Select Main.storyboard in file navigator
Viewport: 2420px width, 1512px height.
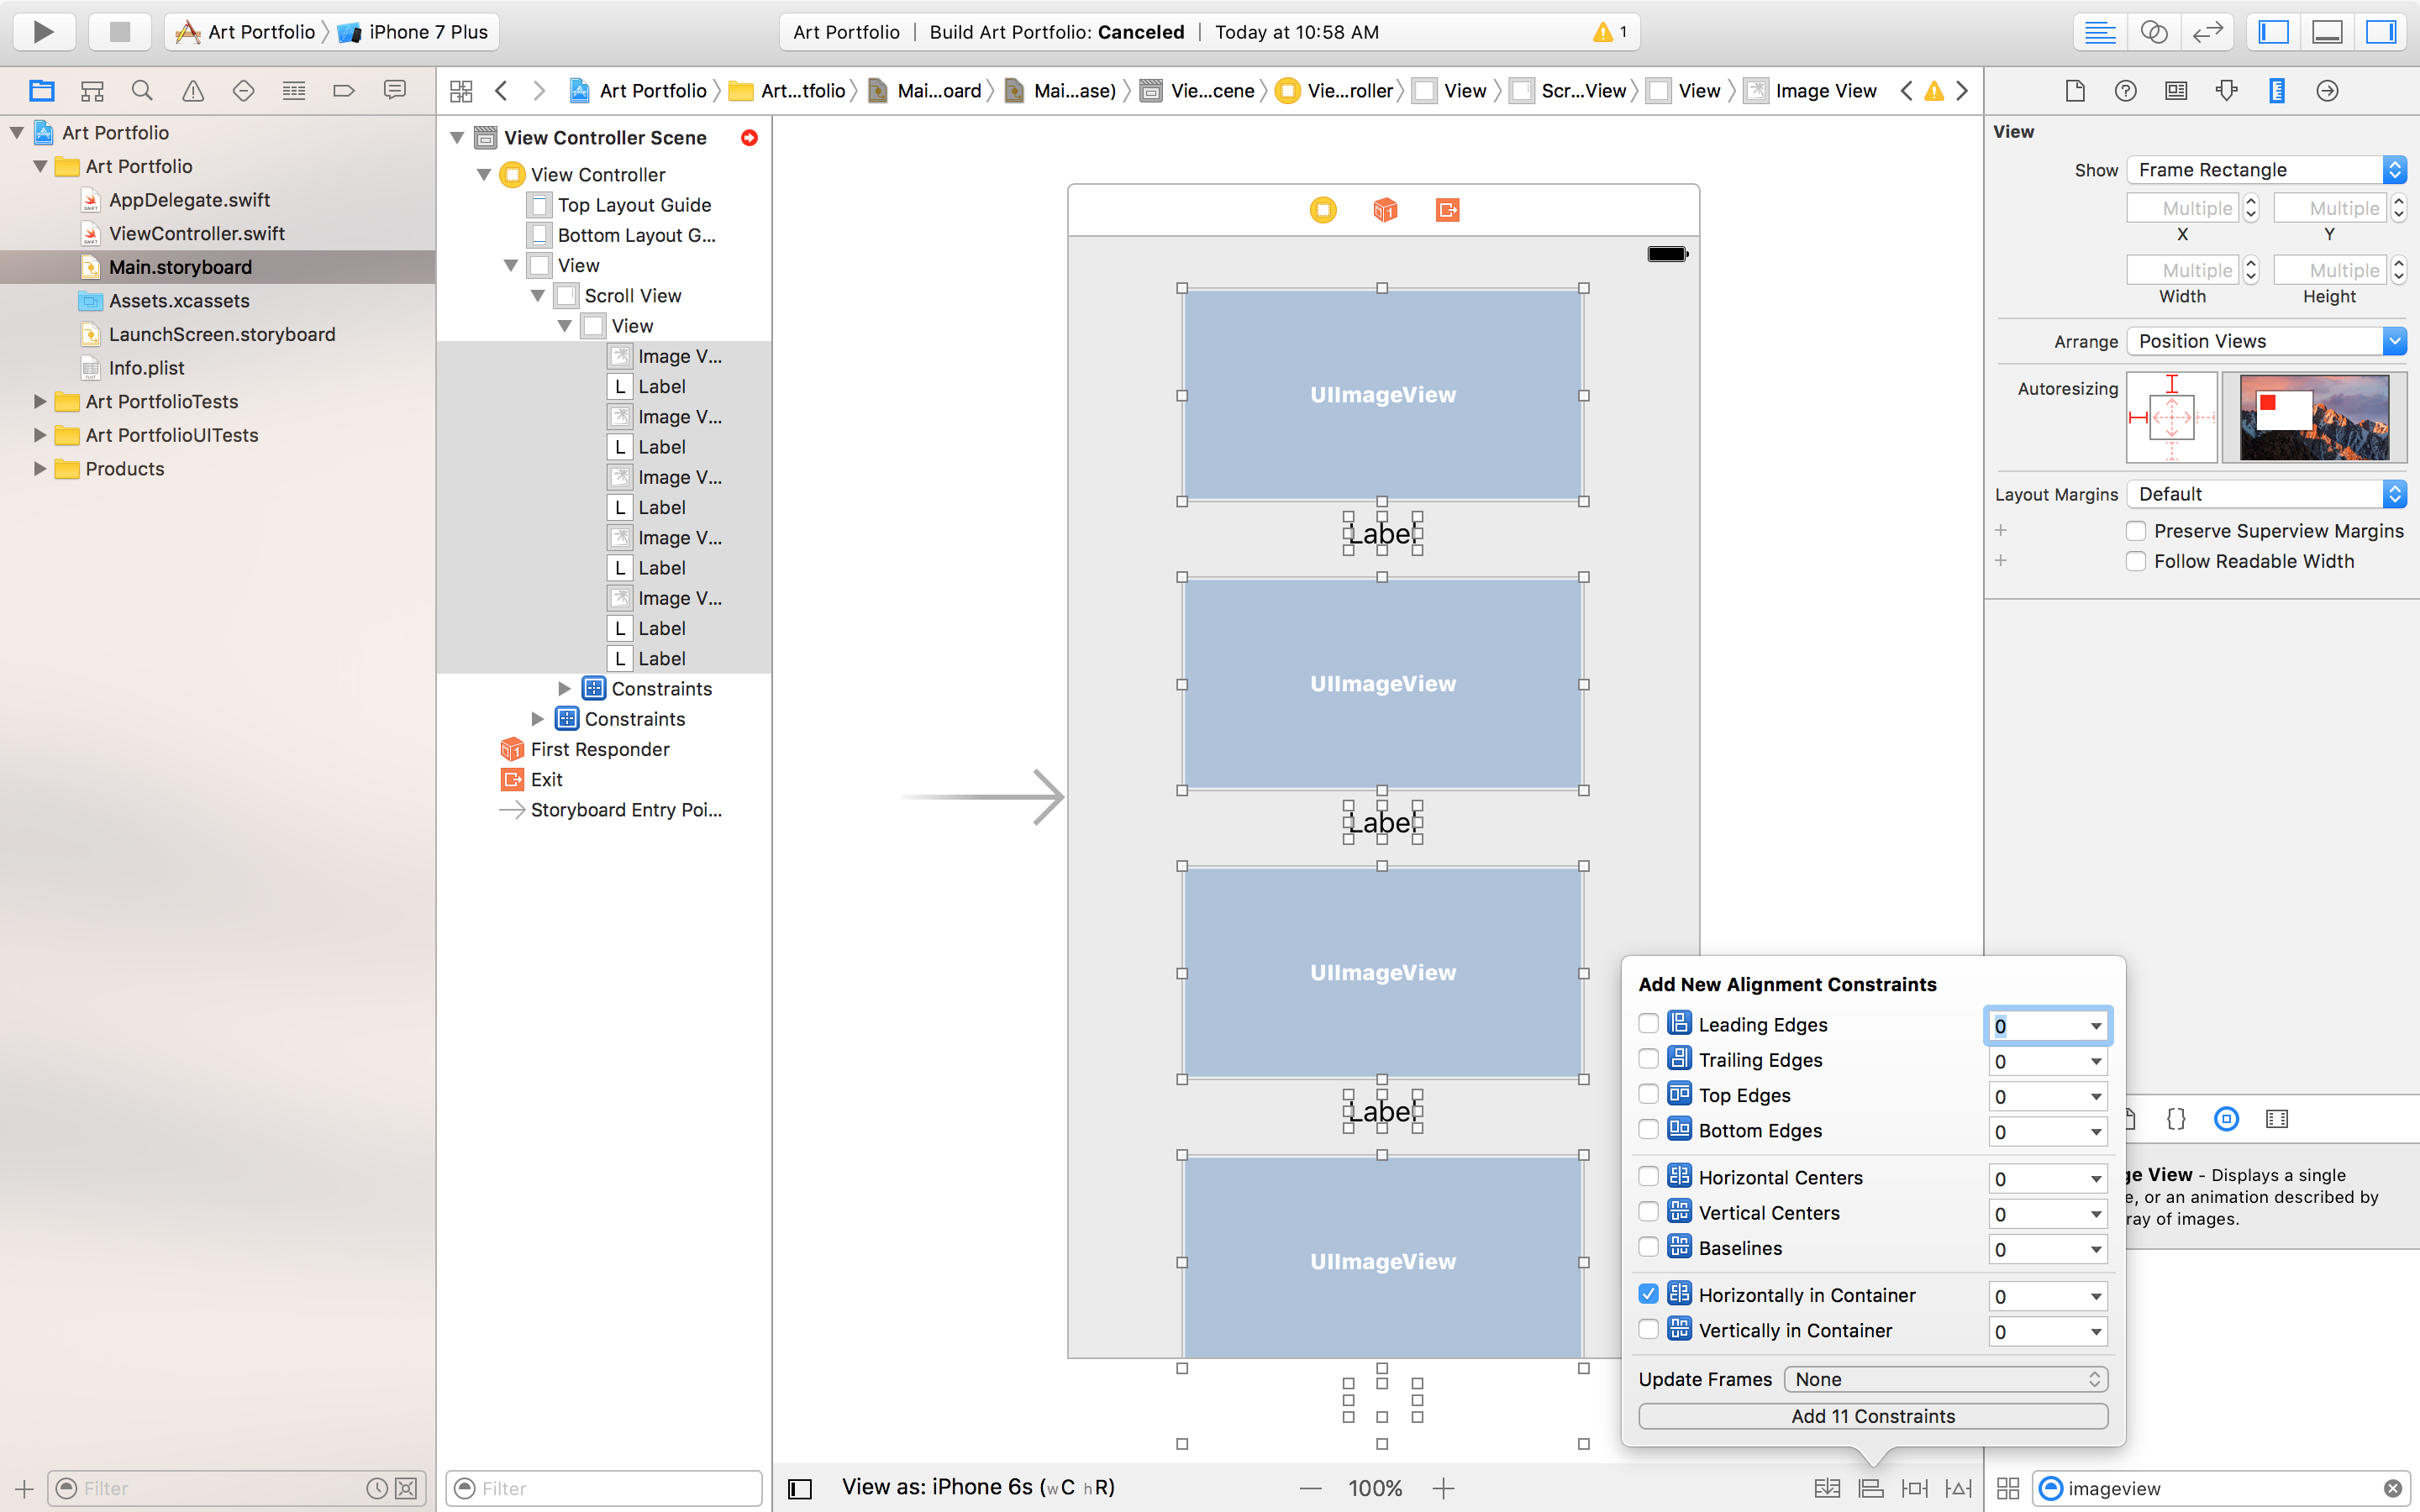[x=180, y=266]
